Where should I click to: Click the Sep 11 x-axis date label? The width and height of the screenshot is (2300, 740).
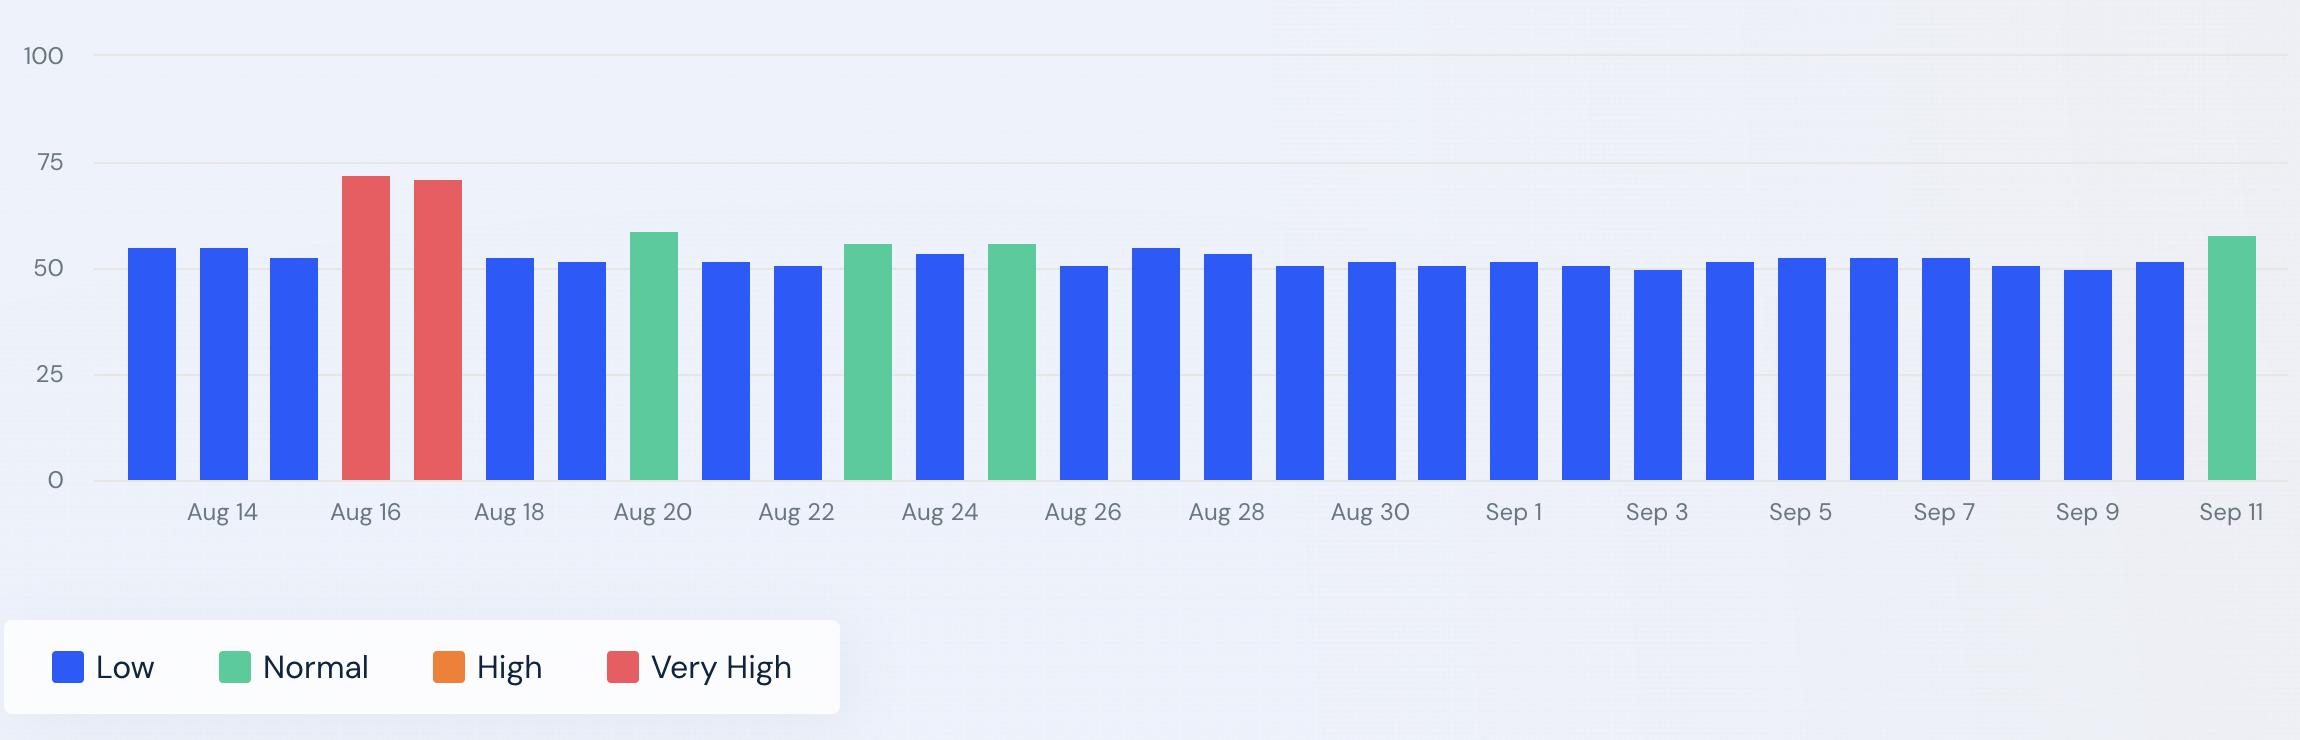coord(2231,512)
